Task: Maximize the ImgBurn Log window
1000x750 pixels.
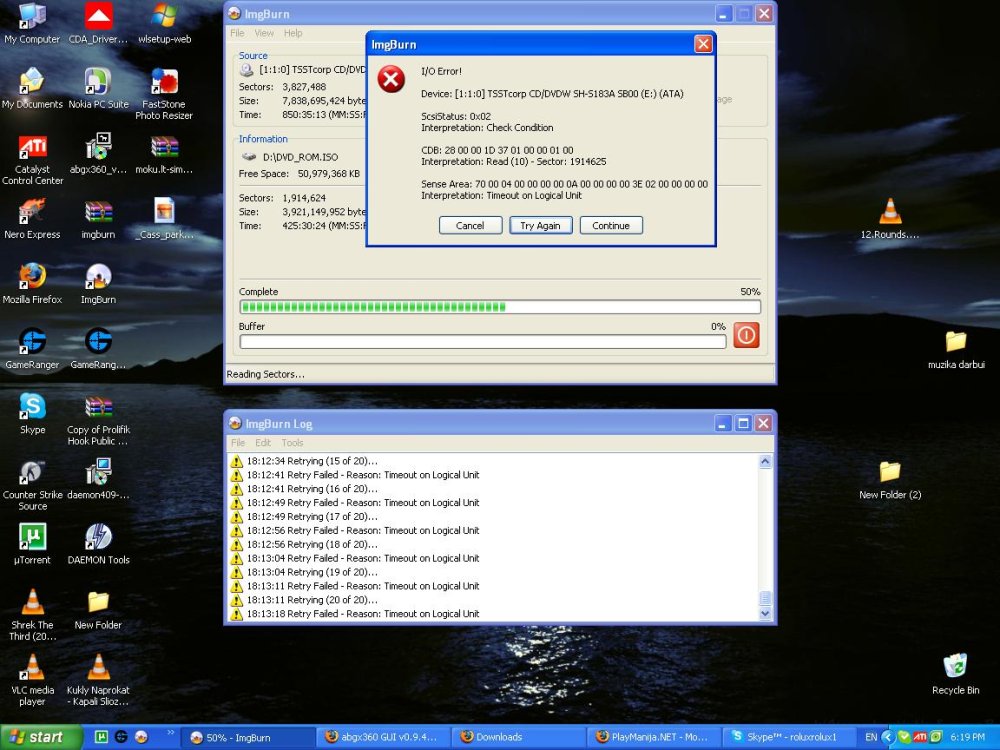Action: tap(743, 423)
